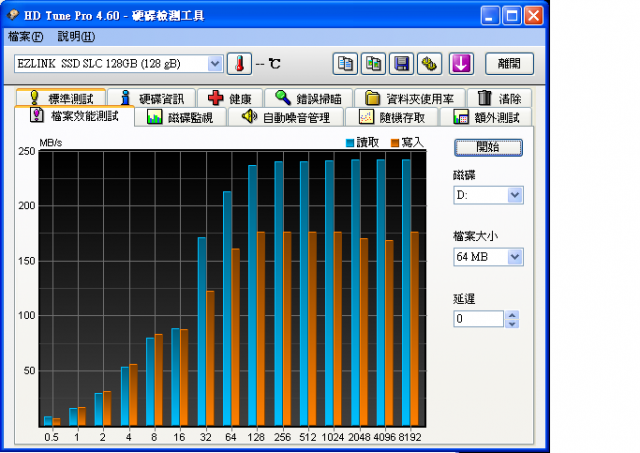This screenshot has width=640, height=453.
Task: Open the 檔案(F) menu
Action: 25,37
